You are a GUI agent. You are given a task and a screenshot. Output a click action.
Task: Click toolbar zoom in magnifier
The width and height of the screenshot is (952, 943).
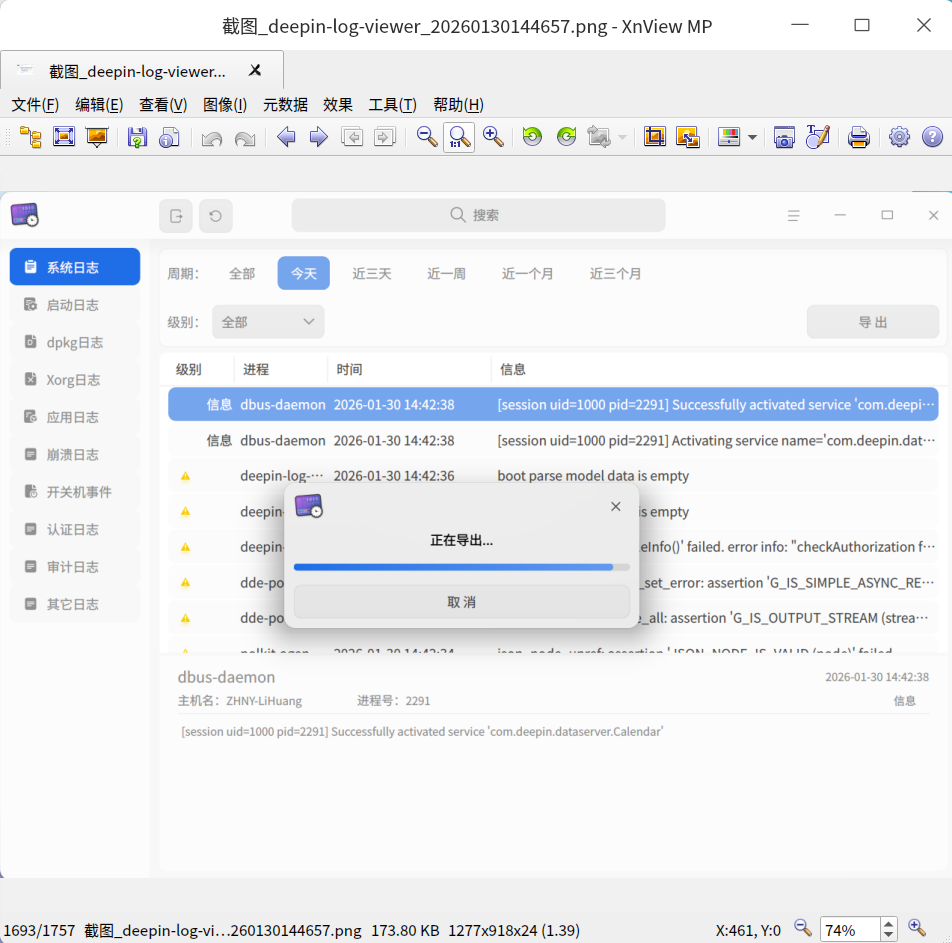493,137
